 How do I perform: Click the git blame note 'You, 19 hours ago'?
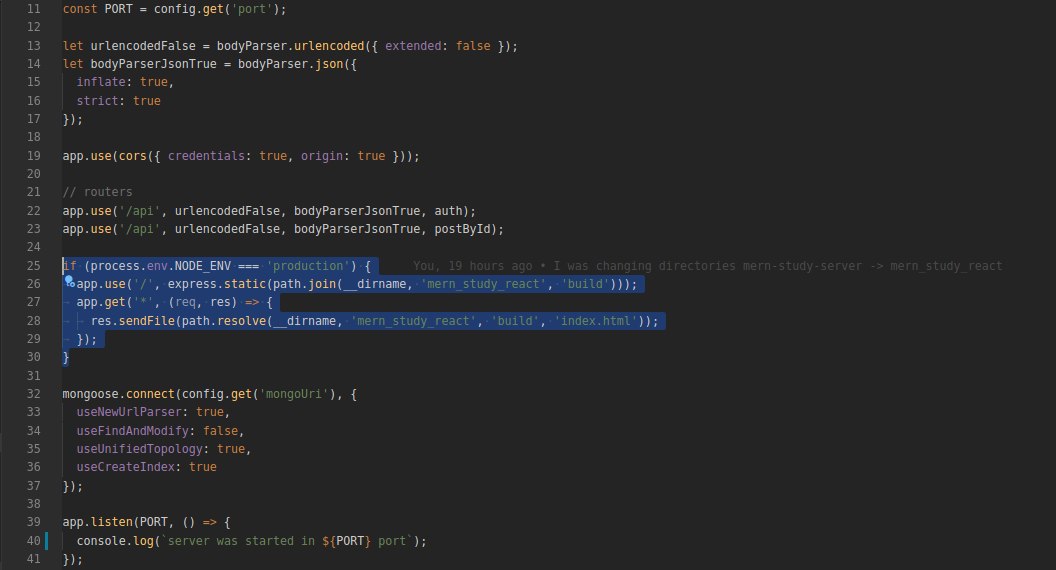tap(472, 266)
